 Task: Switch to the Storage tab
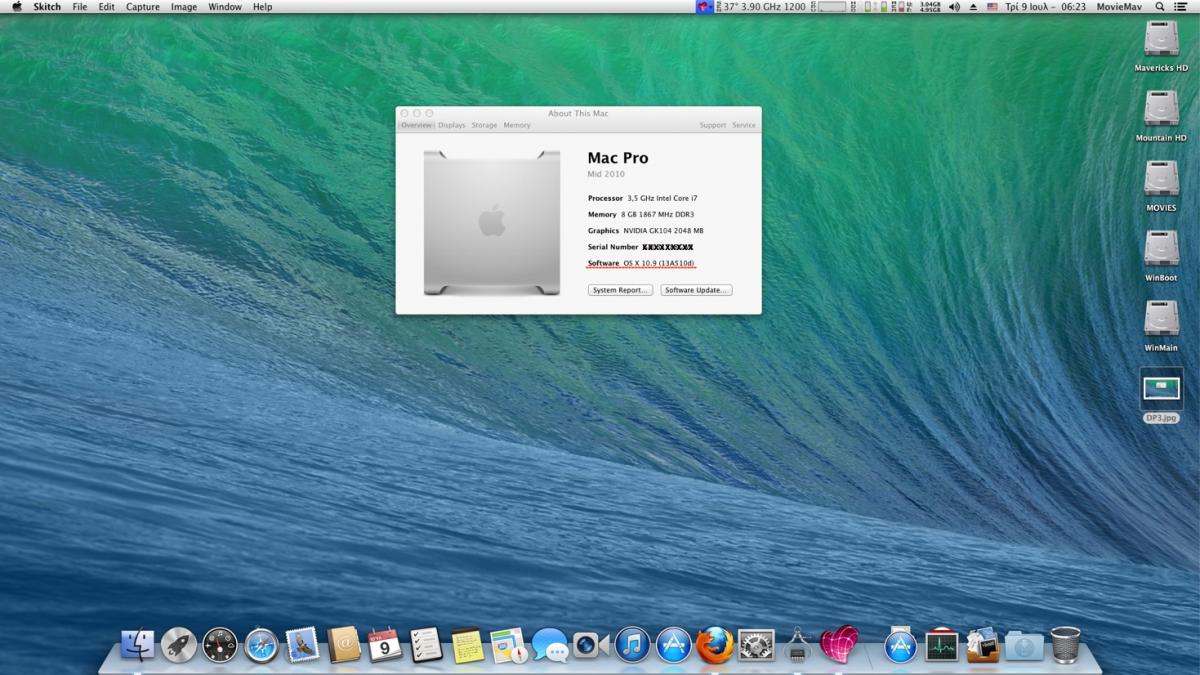click(484, 125)
